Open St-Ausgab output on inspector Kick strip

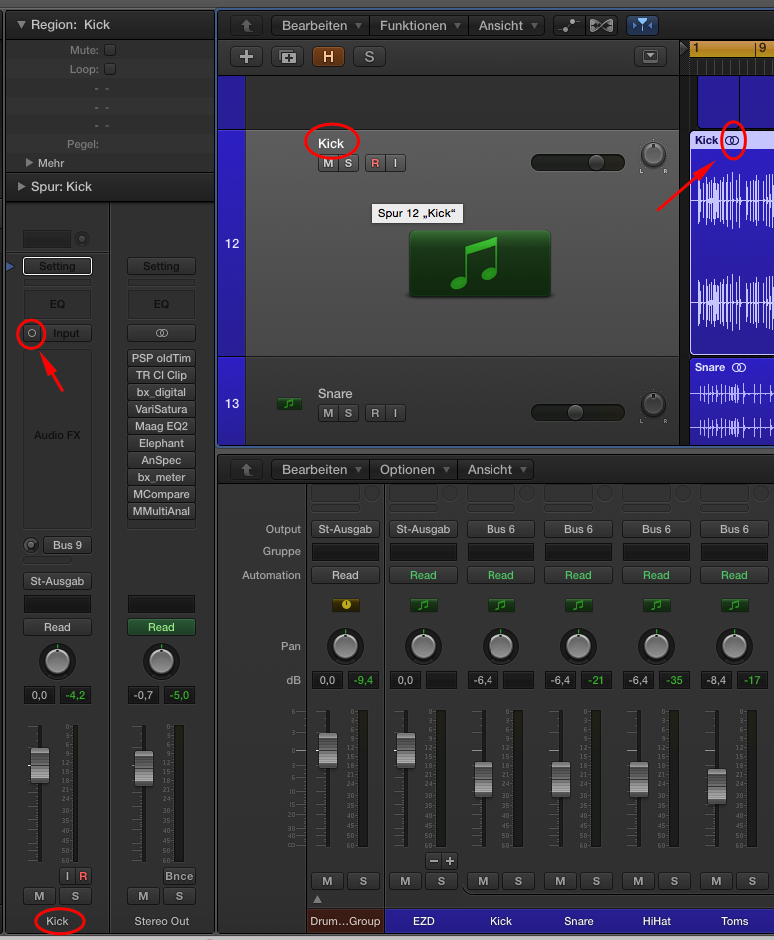[x=58, y=581]
